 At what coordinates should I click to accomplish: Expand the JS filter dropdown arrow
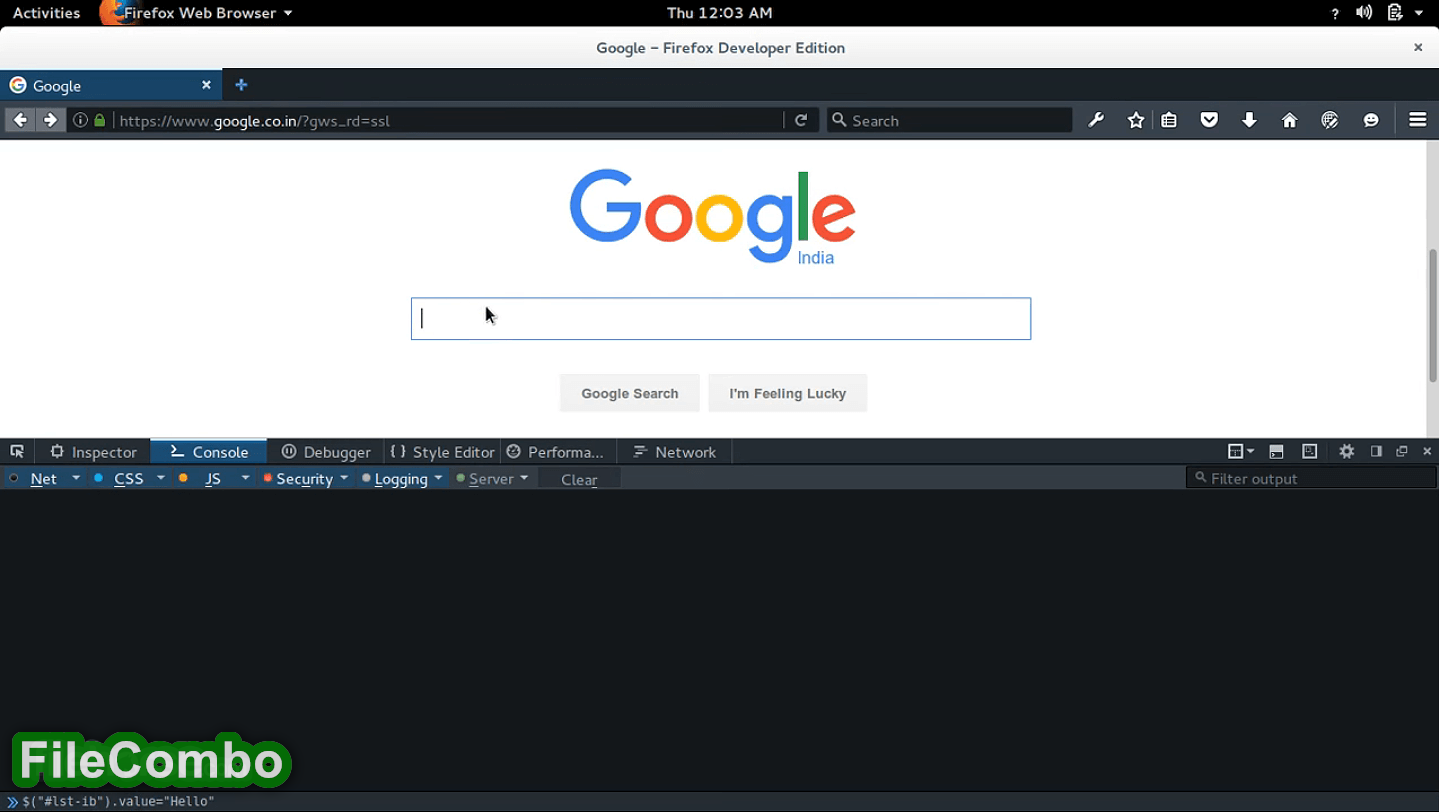click(246, 478)
